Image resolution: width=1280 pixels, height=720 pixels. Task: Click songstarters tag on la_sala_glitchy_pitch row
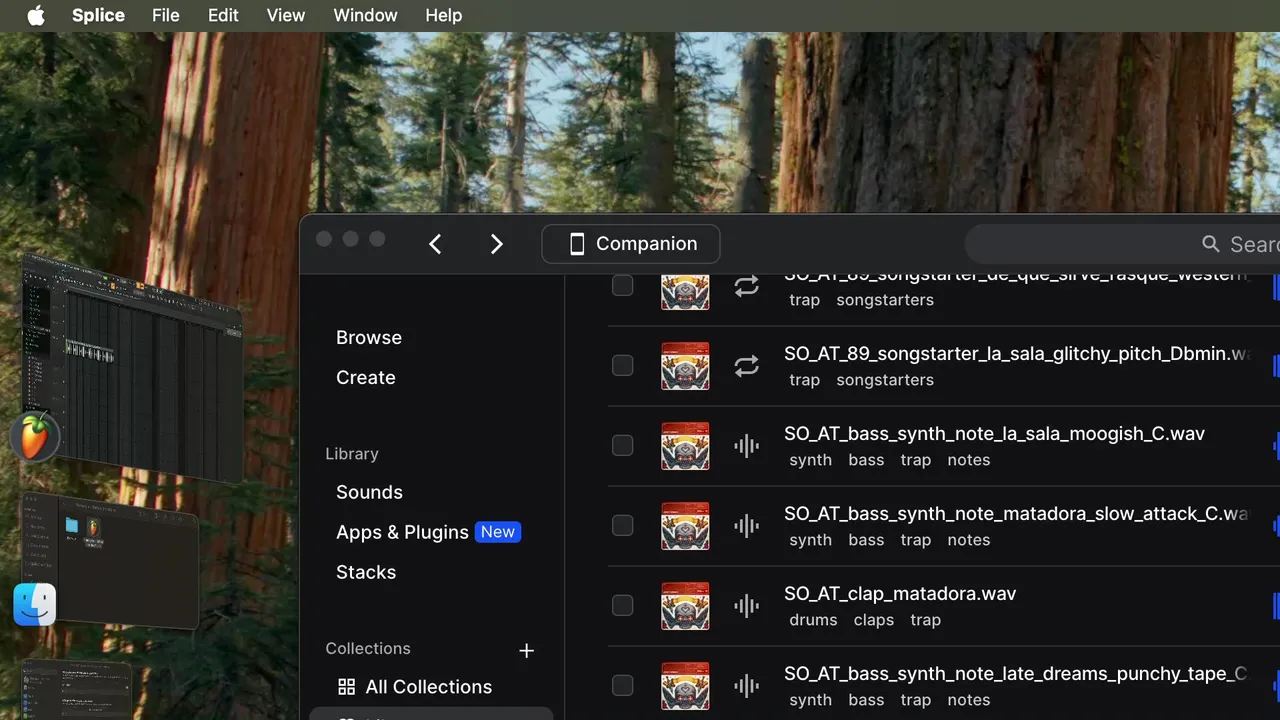pyautogui.click(x=885, y=380)
